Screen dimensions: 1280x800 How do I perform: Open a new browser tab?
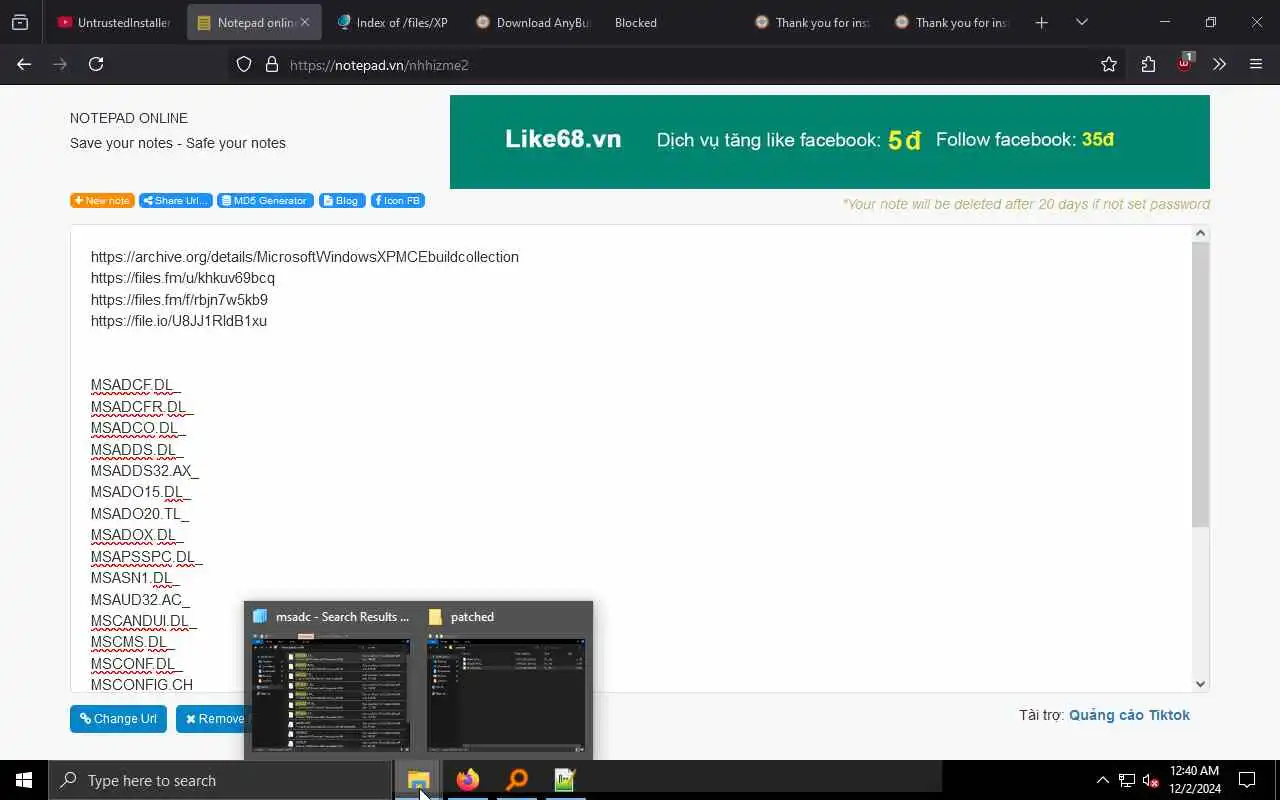point(1042,22)
